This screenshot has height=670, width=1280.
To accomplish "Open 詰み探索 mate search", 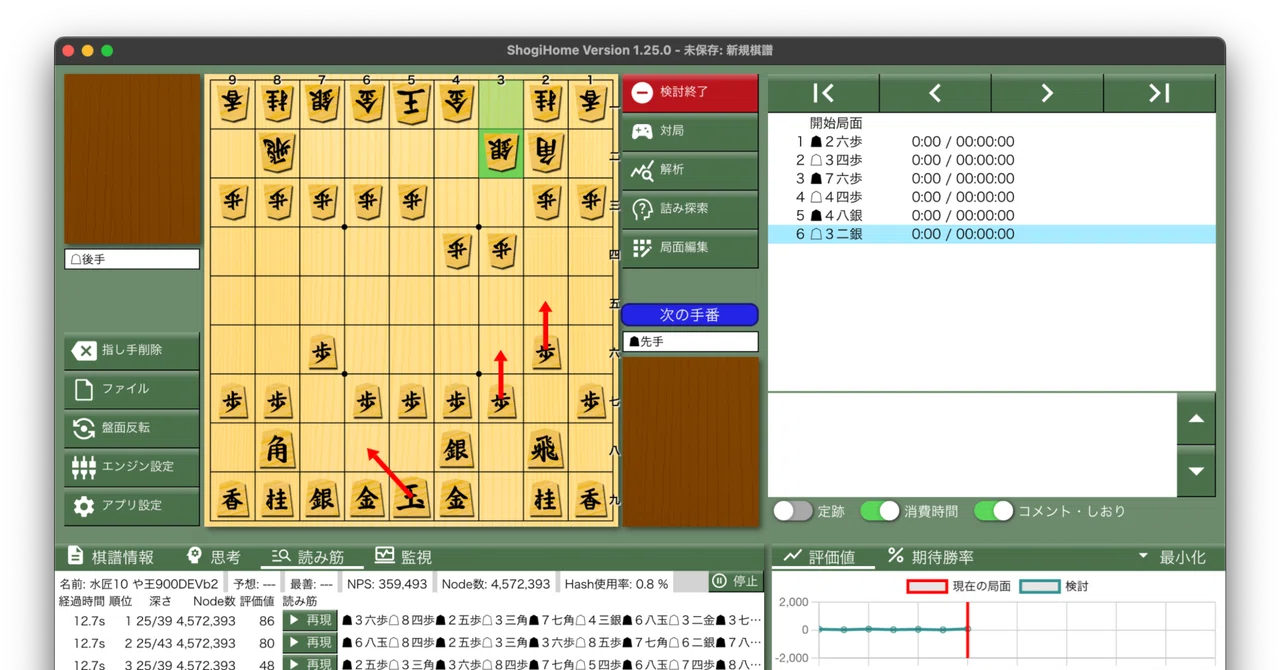I will coord(690,209).
